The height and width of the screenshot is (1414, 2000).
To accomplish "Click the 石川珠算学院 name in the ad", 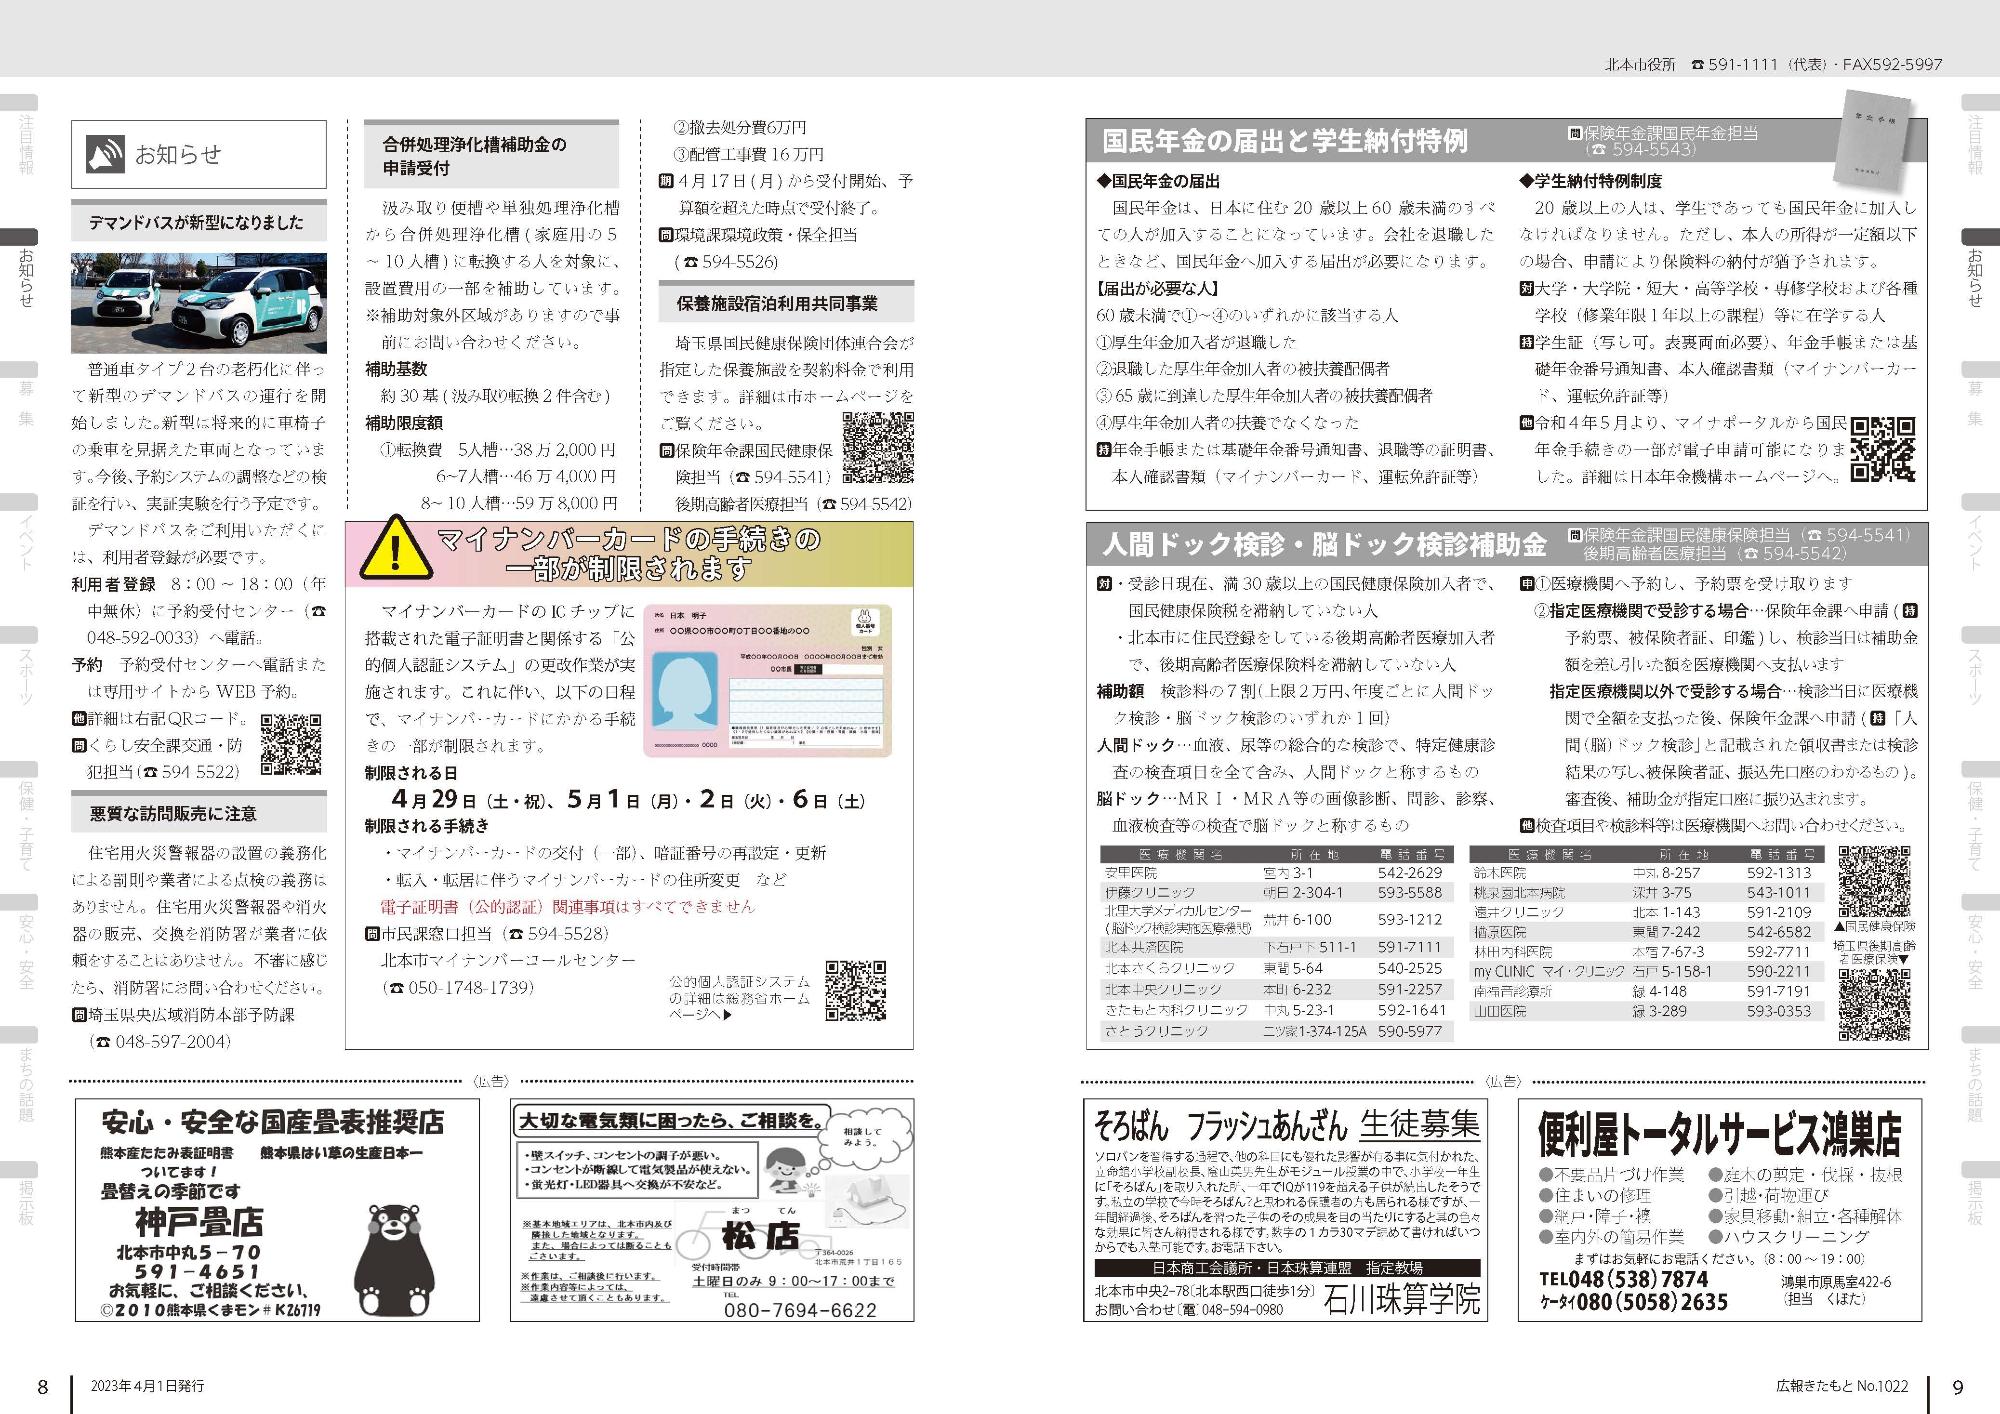I will tap(1400, 1300).
